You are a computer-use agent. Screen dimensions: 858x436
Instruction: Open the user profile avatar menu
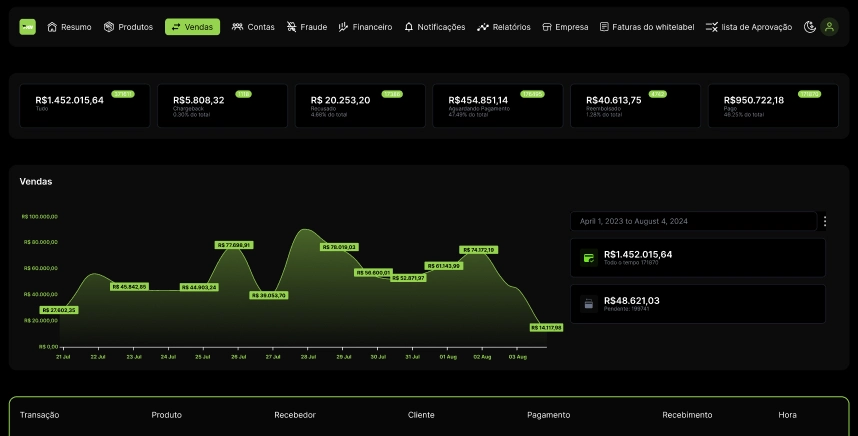coord(830,27)
